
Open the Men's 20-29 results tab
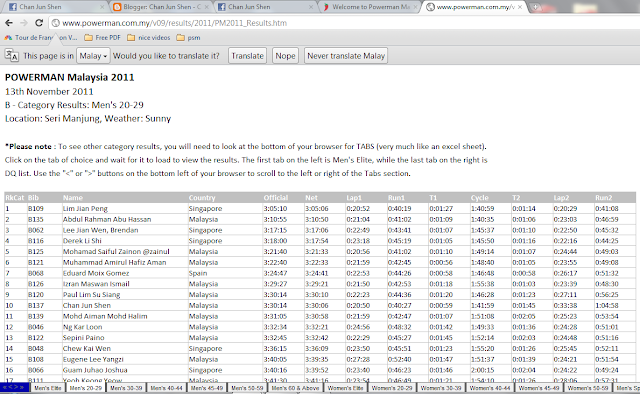[86, 388]
